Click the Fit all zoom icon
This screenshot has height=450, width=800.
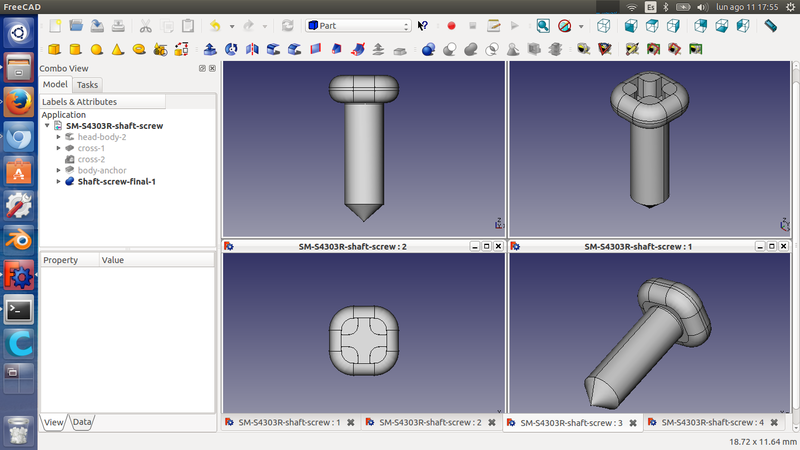(543, 25)
